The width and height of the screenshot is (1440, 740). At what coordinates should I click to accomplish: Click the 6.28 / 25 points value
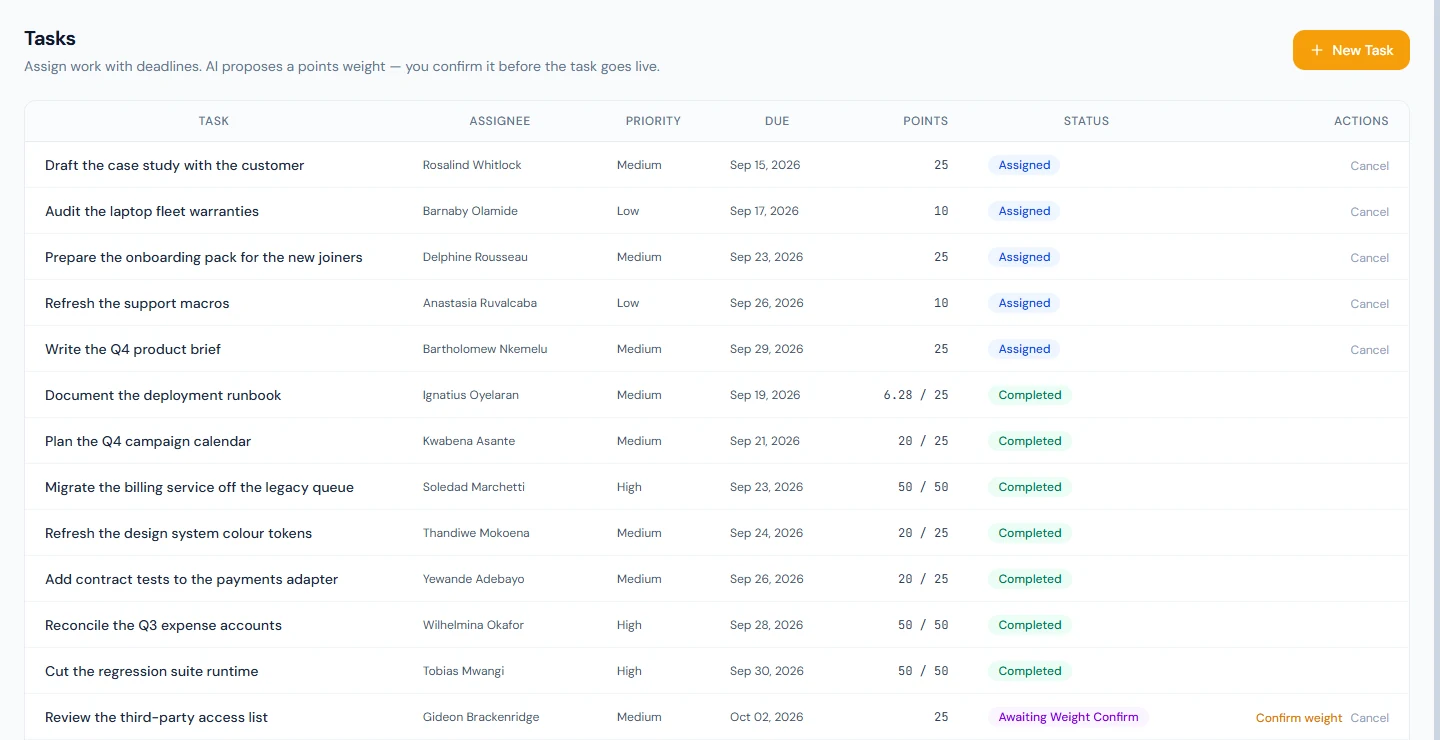tap(916, 395)
